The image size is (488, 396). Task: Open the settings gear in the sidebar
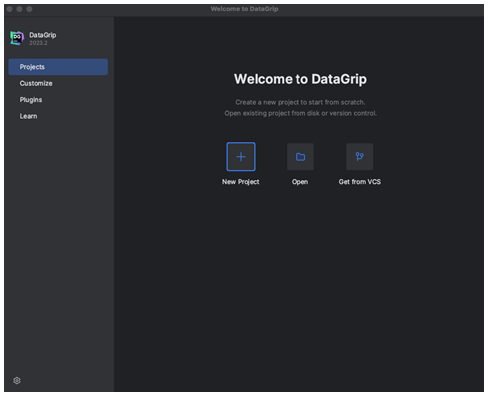pos(17,380)
